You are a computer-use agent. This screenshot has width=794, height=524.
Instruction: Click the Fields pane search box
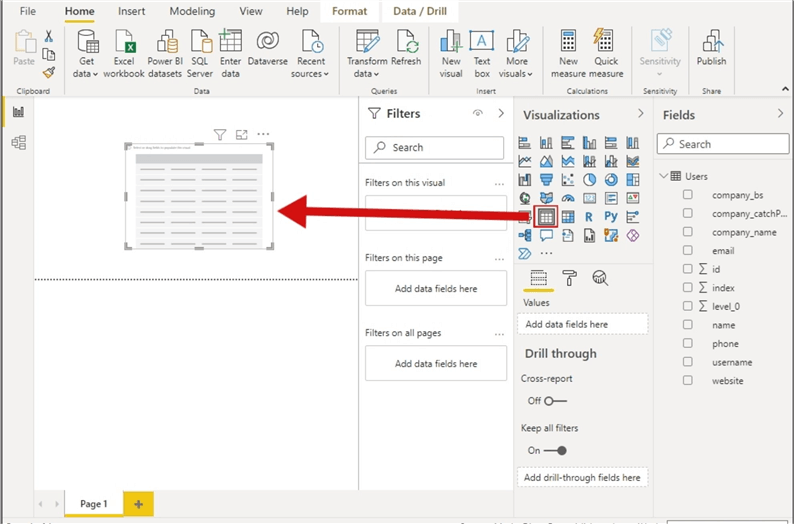(x=723, y=144)
